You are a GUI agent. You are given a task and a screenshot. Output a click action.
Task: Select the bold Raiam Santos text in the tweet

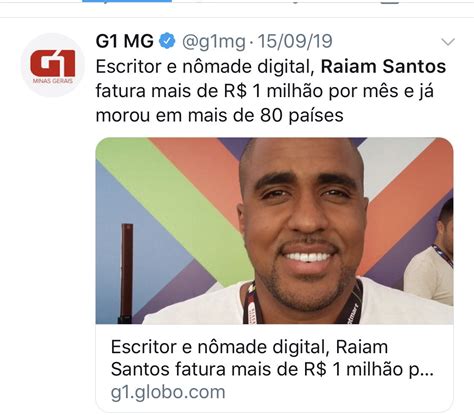tap(383, 66)
